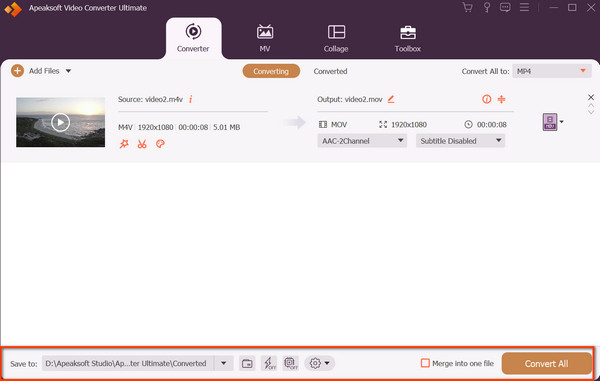Click the Convert All button
The height and width of the screenshot is (381, 600).
546,363
